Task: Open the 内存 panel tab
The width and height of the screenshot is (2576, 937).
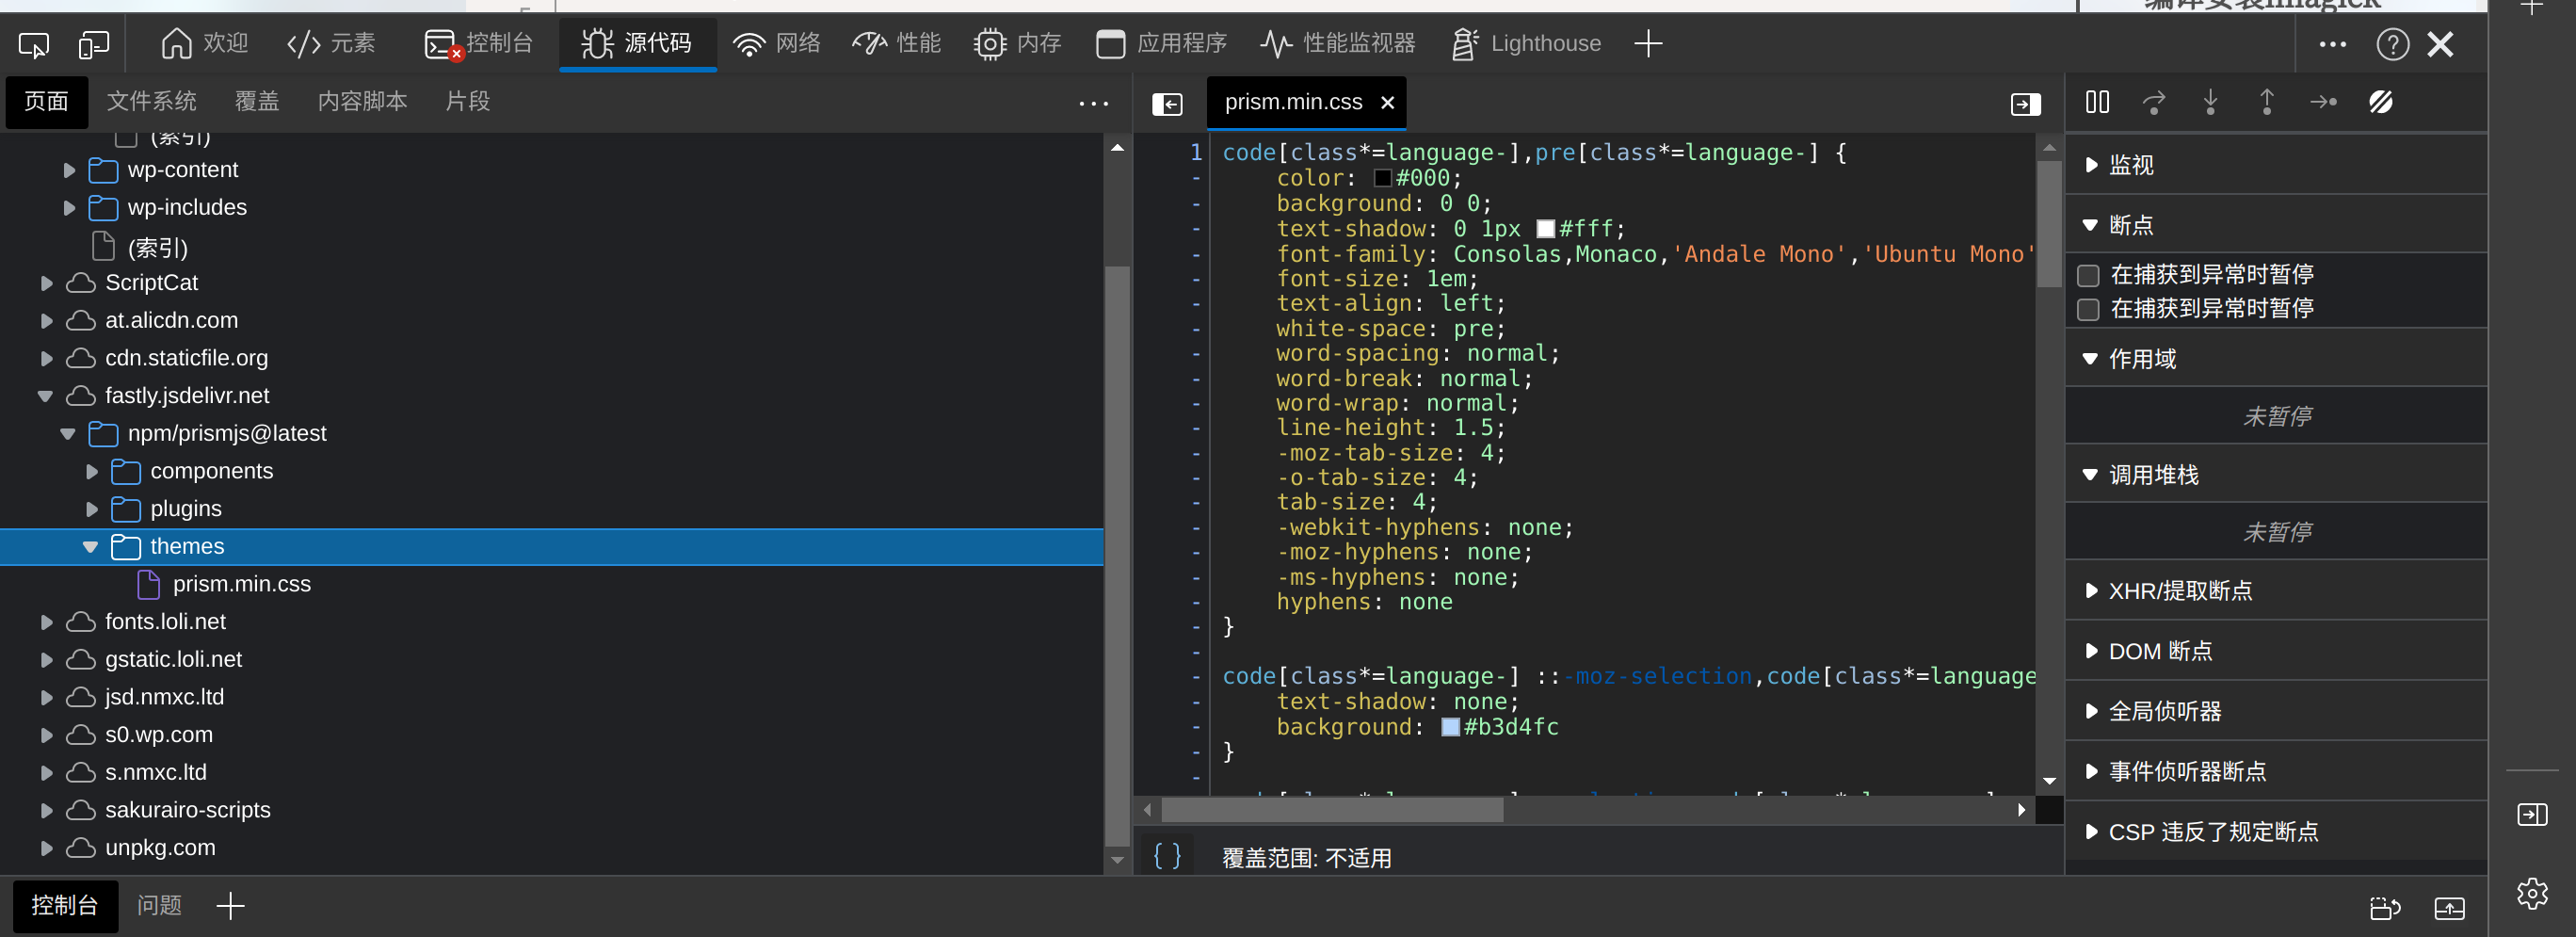Action: tap(1018, 43)
